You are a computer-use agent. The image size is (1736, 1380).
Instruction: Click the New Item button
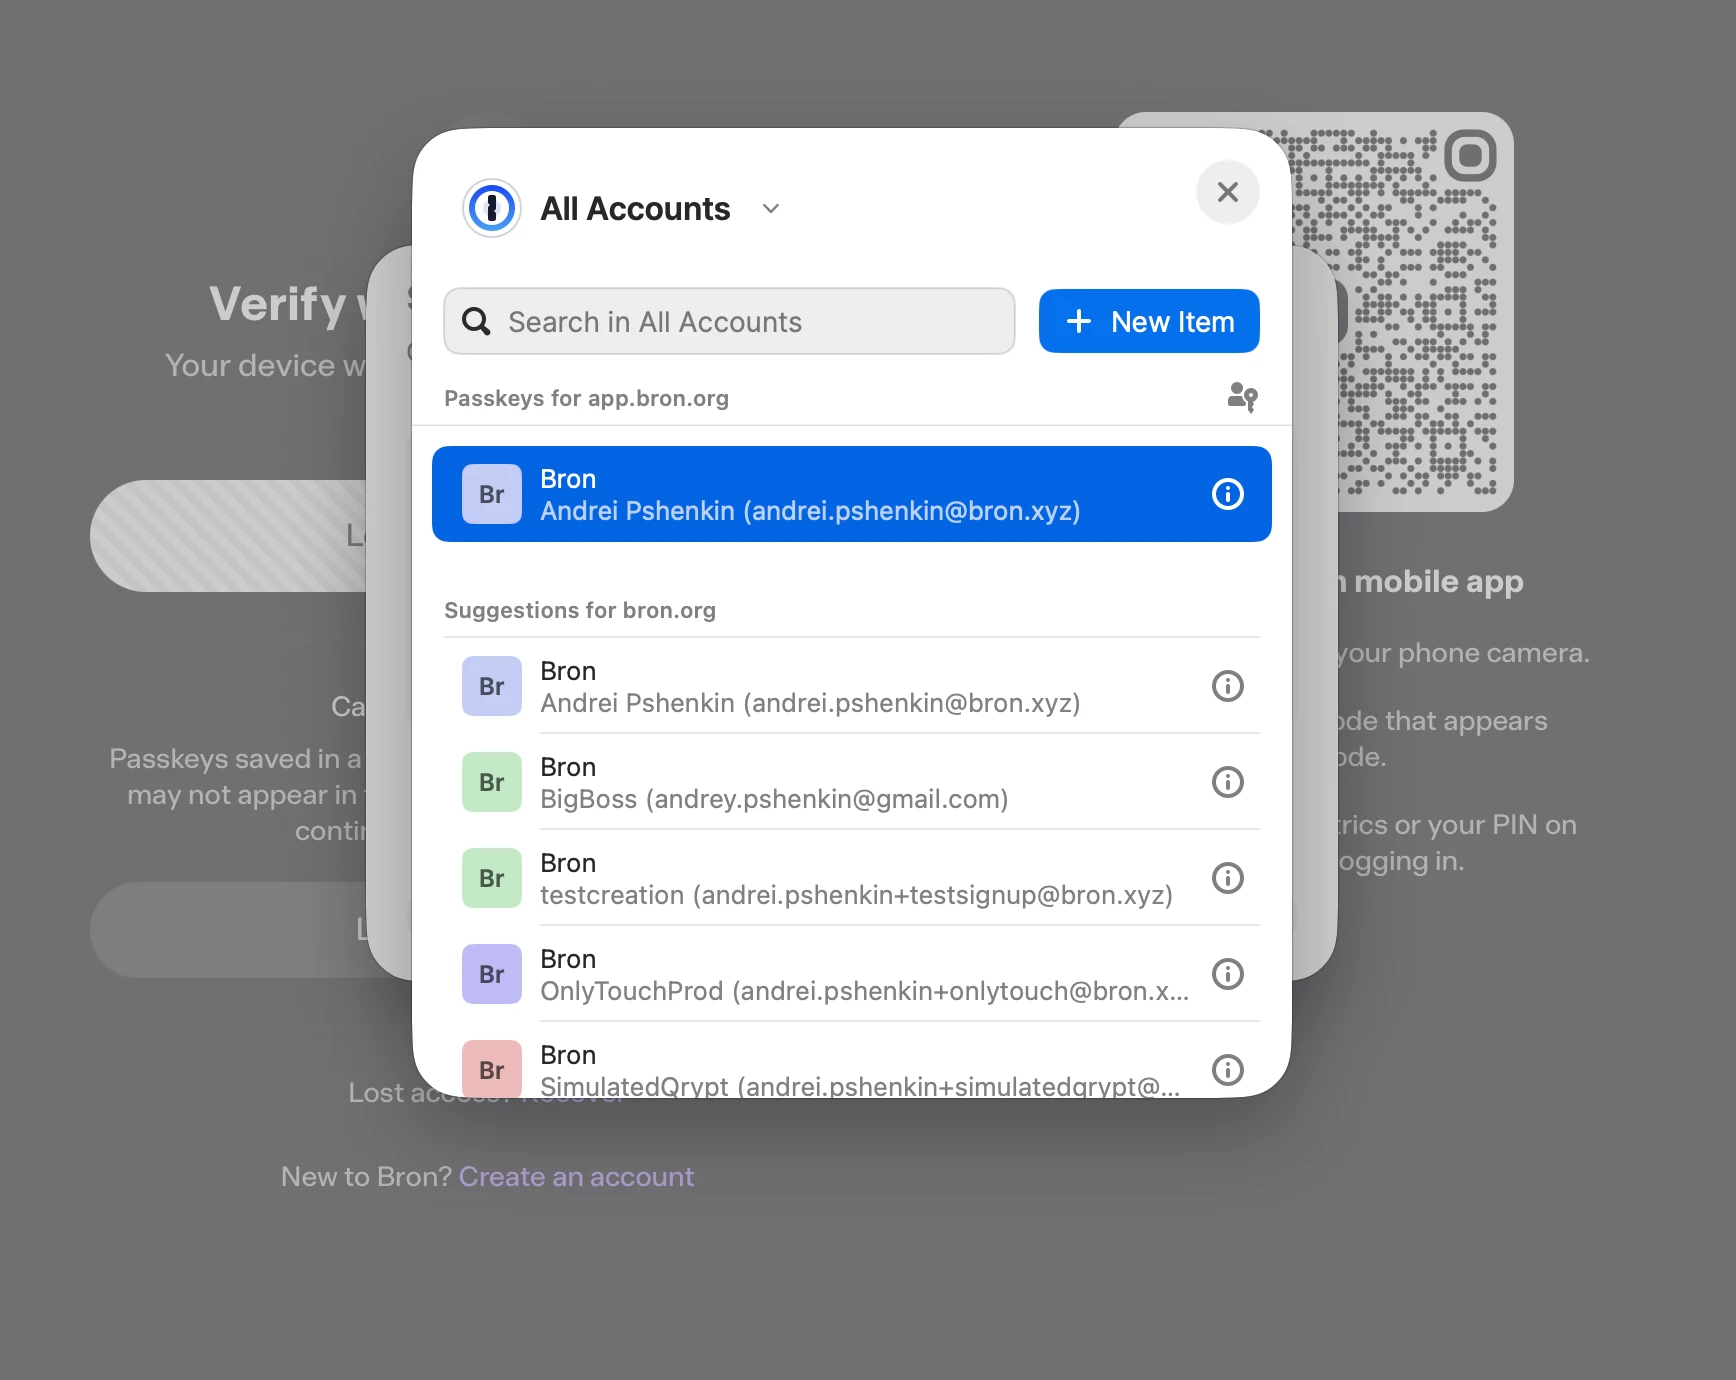point(1149,321)
